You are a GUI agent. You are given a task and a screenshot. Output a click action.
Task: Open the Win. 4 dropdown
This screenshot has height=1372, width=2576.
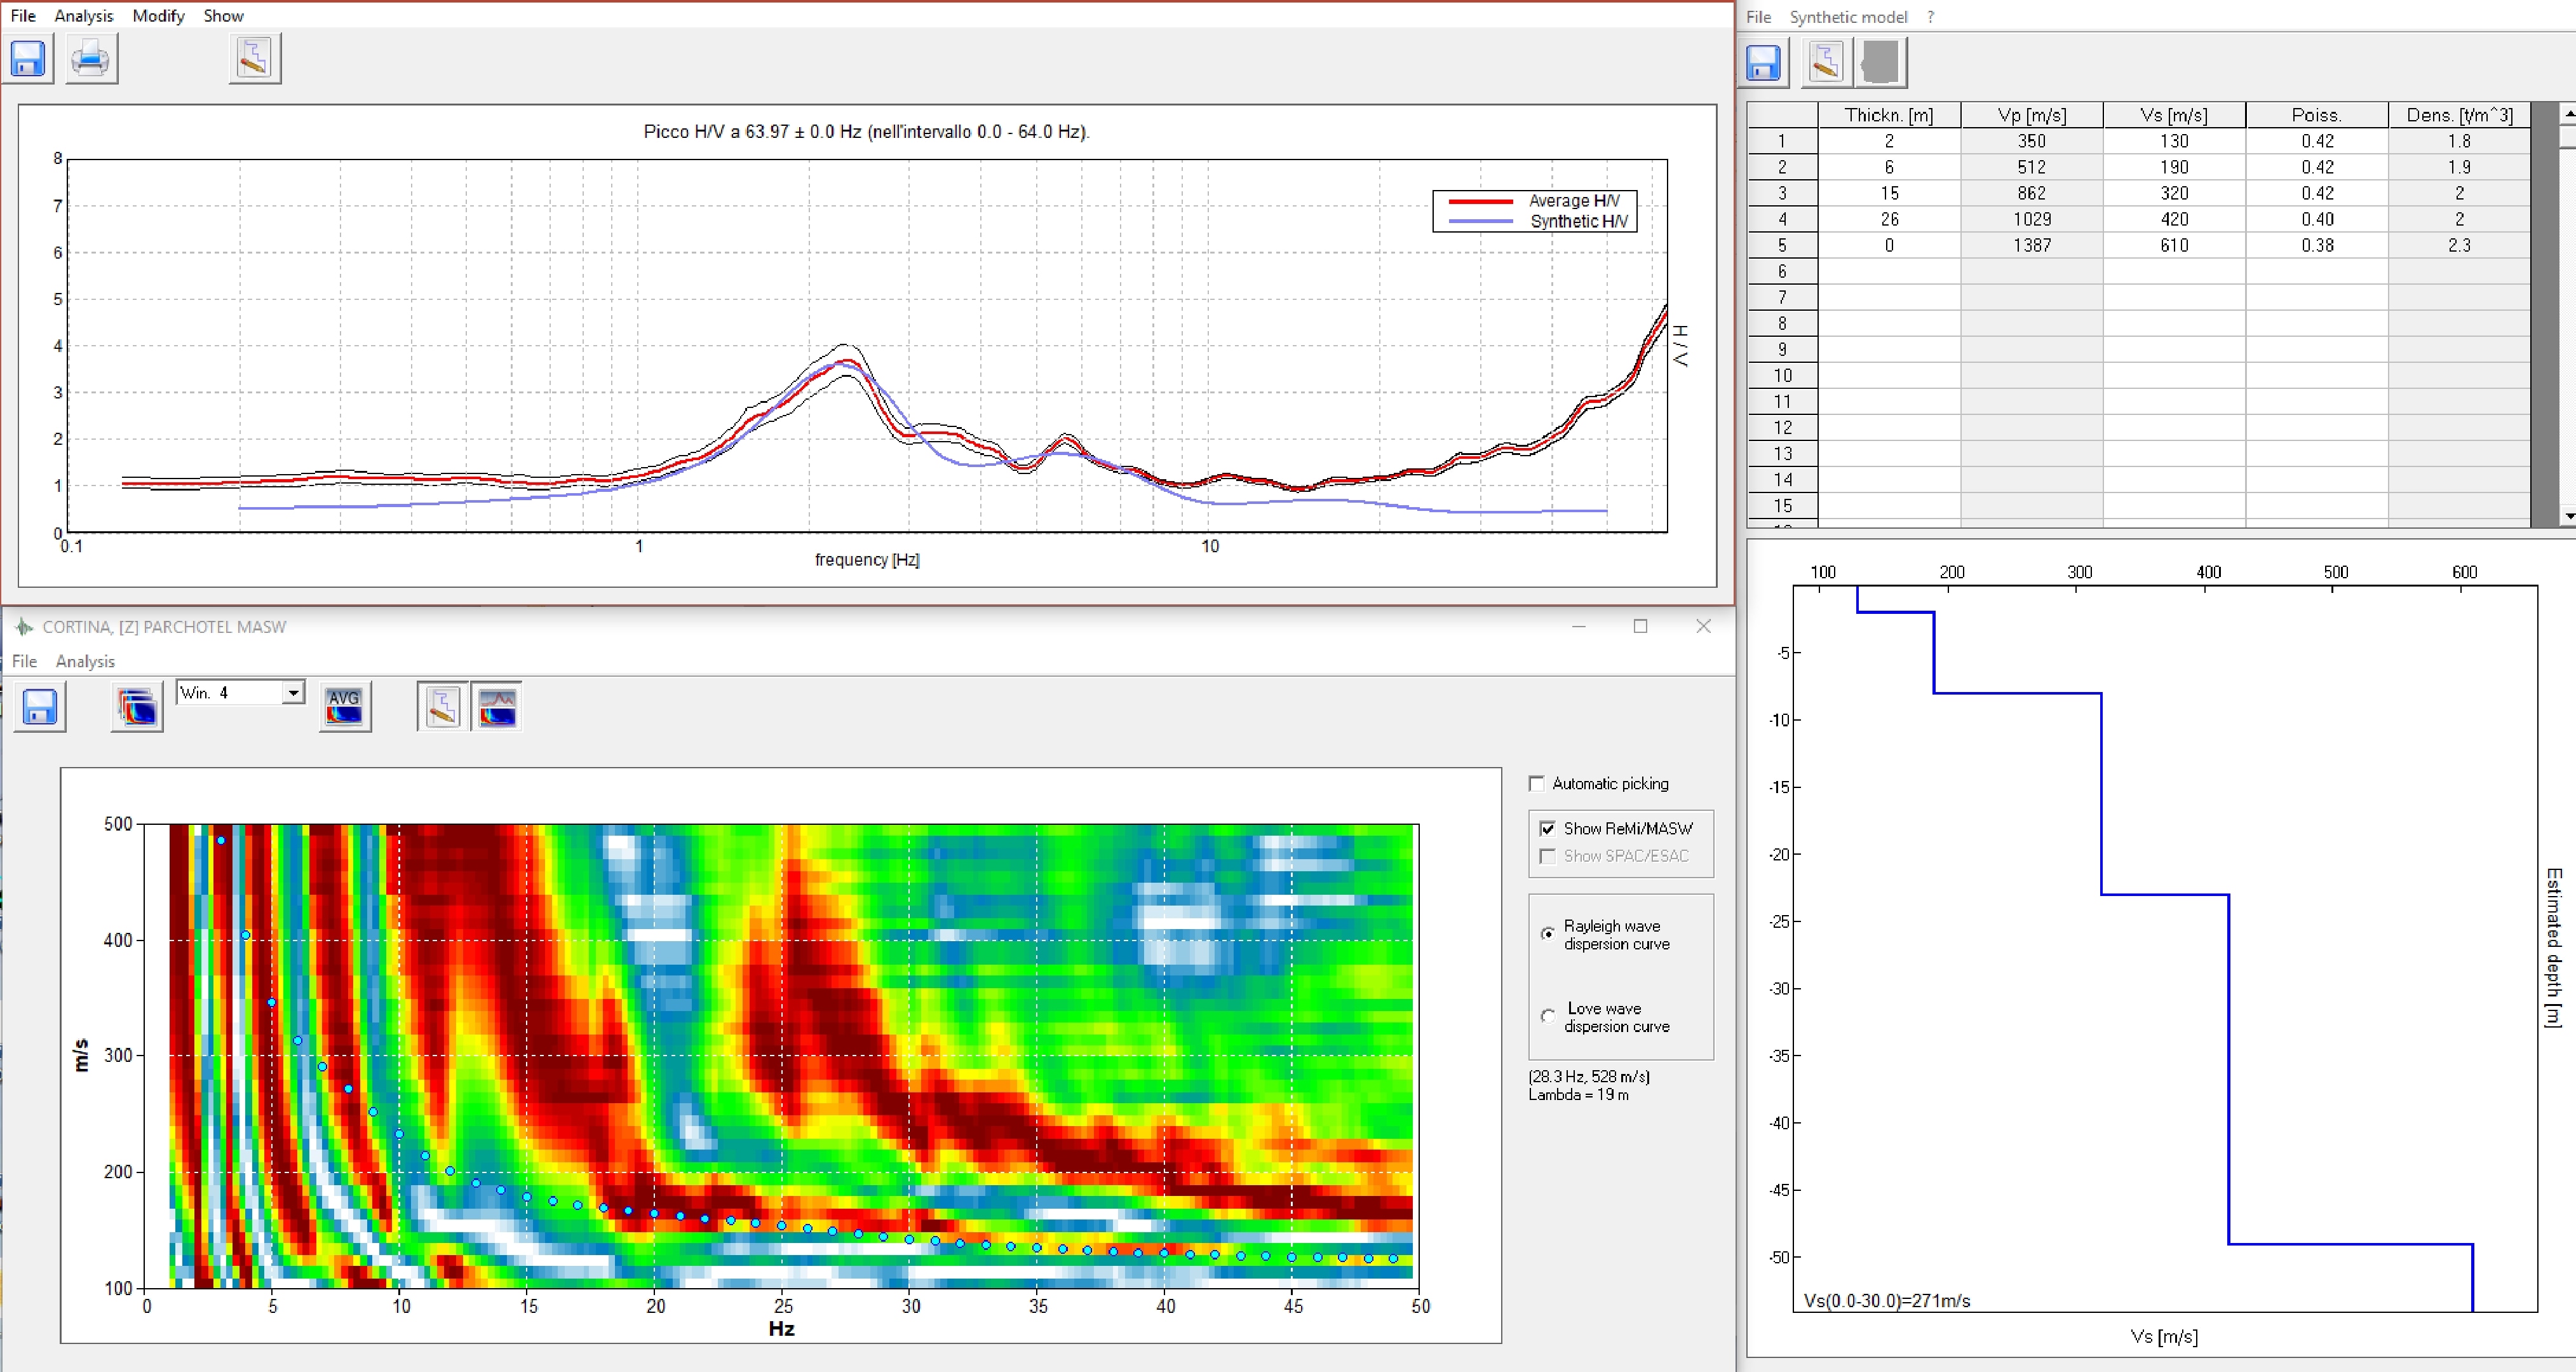[x=293, y=692]
